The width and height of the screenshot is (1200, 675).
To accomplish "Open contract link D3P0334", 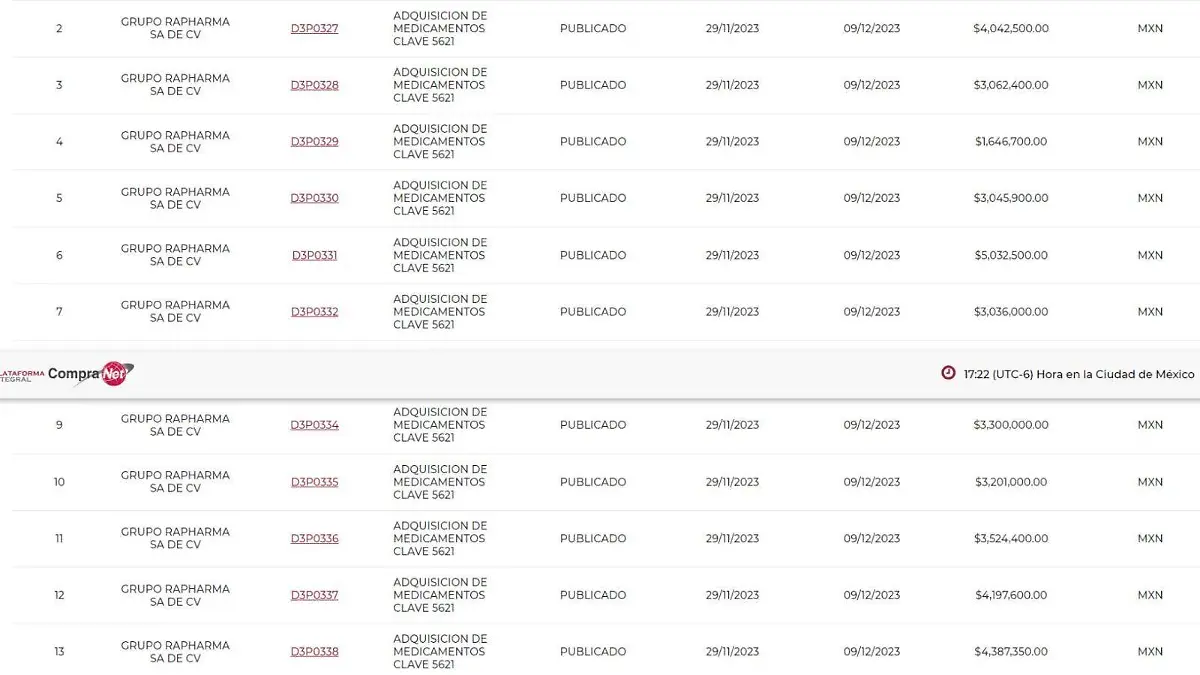I will [x=314, y=425].
